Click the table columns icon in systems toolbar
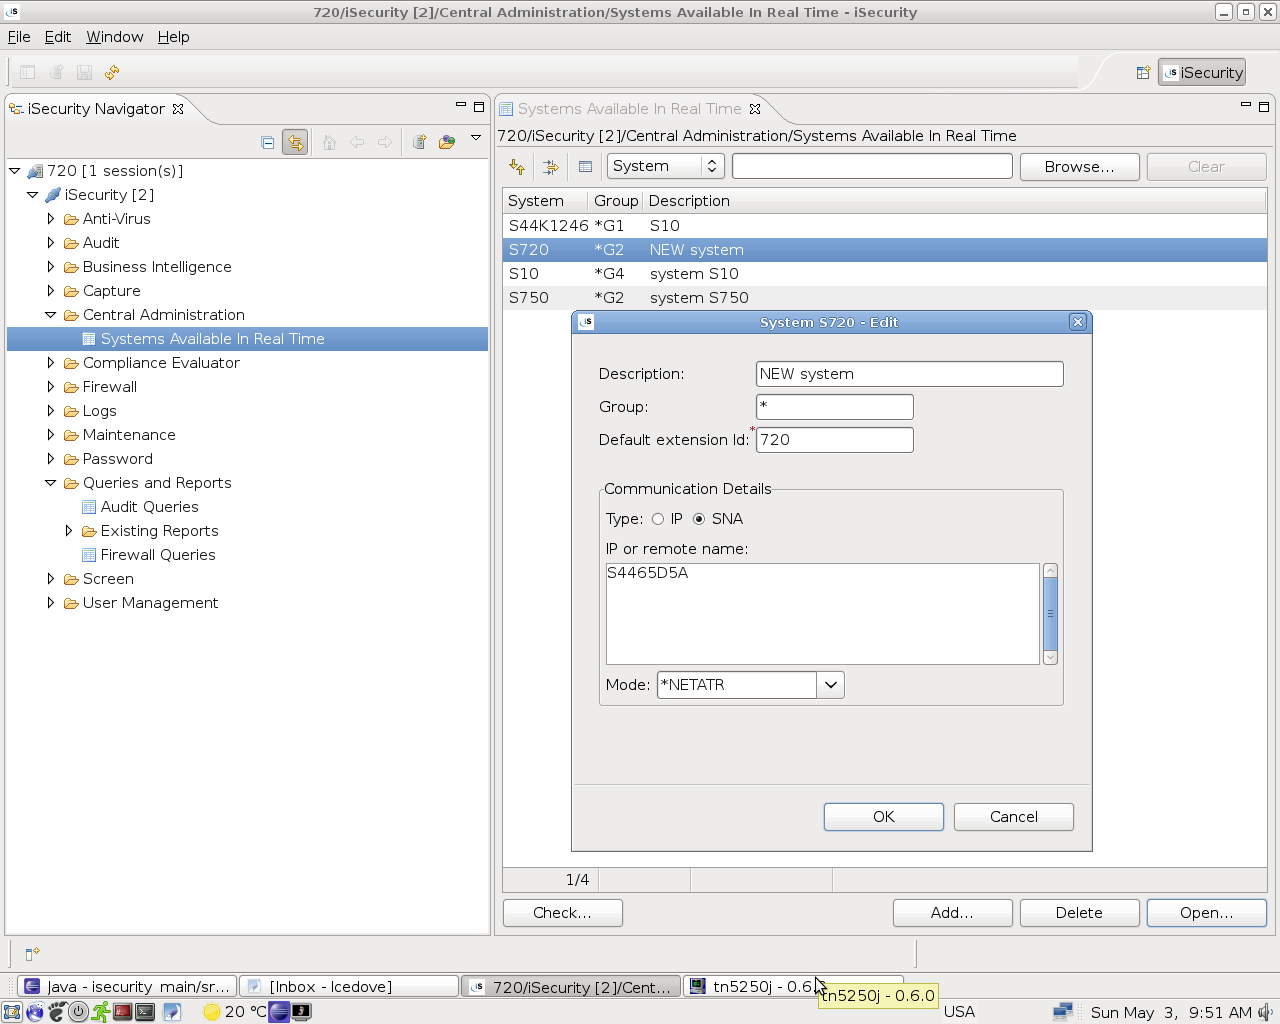This screenshot has height=1024, width=1280. tap(585, 167)
